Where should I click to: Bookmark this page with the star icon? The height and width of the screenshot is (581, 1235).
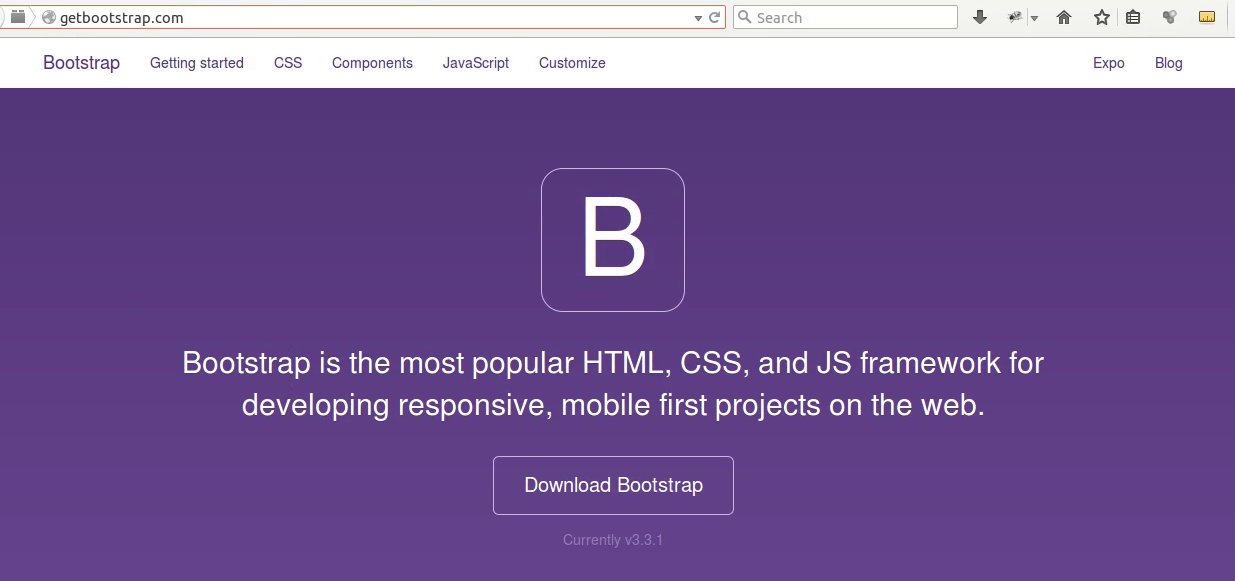(1102, 17)
